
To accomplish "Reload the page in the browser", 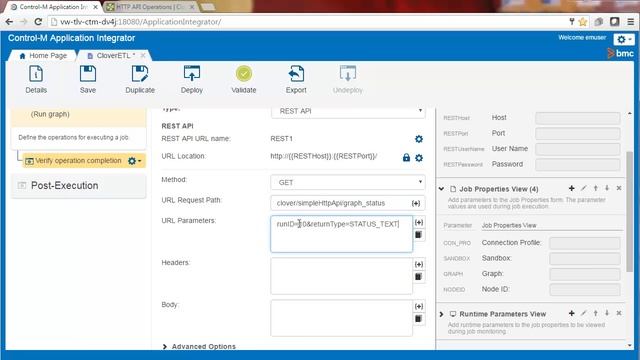I will (x=38, y=22).
